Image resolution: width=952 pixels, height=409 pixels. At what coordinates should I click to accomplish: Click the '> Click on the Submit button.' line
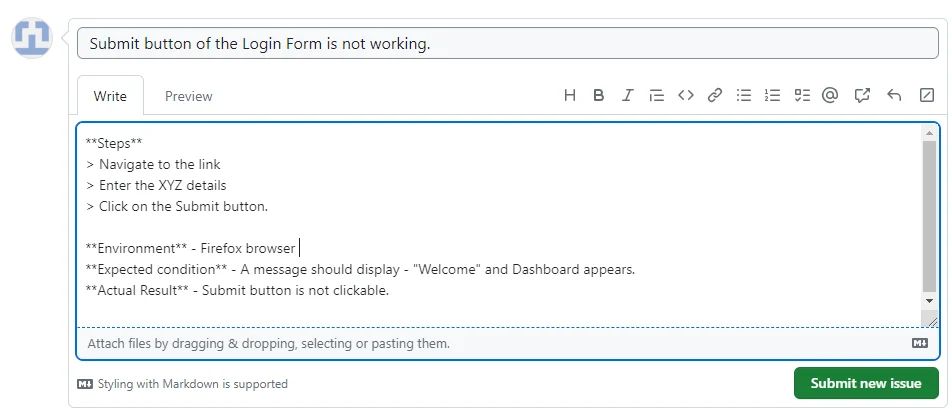coord(177,206)
